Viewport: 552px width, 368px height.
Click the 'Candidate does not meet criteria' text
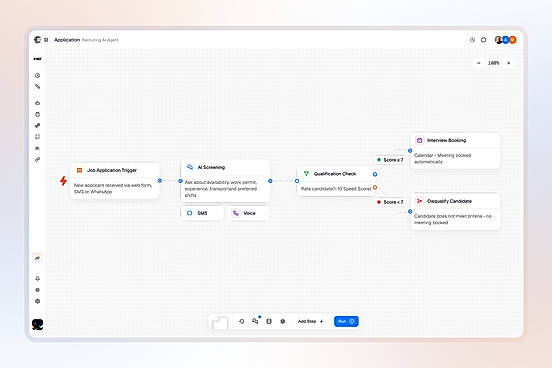(453, 219)
